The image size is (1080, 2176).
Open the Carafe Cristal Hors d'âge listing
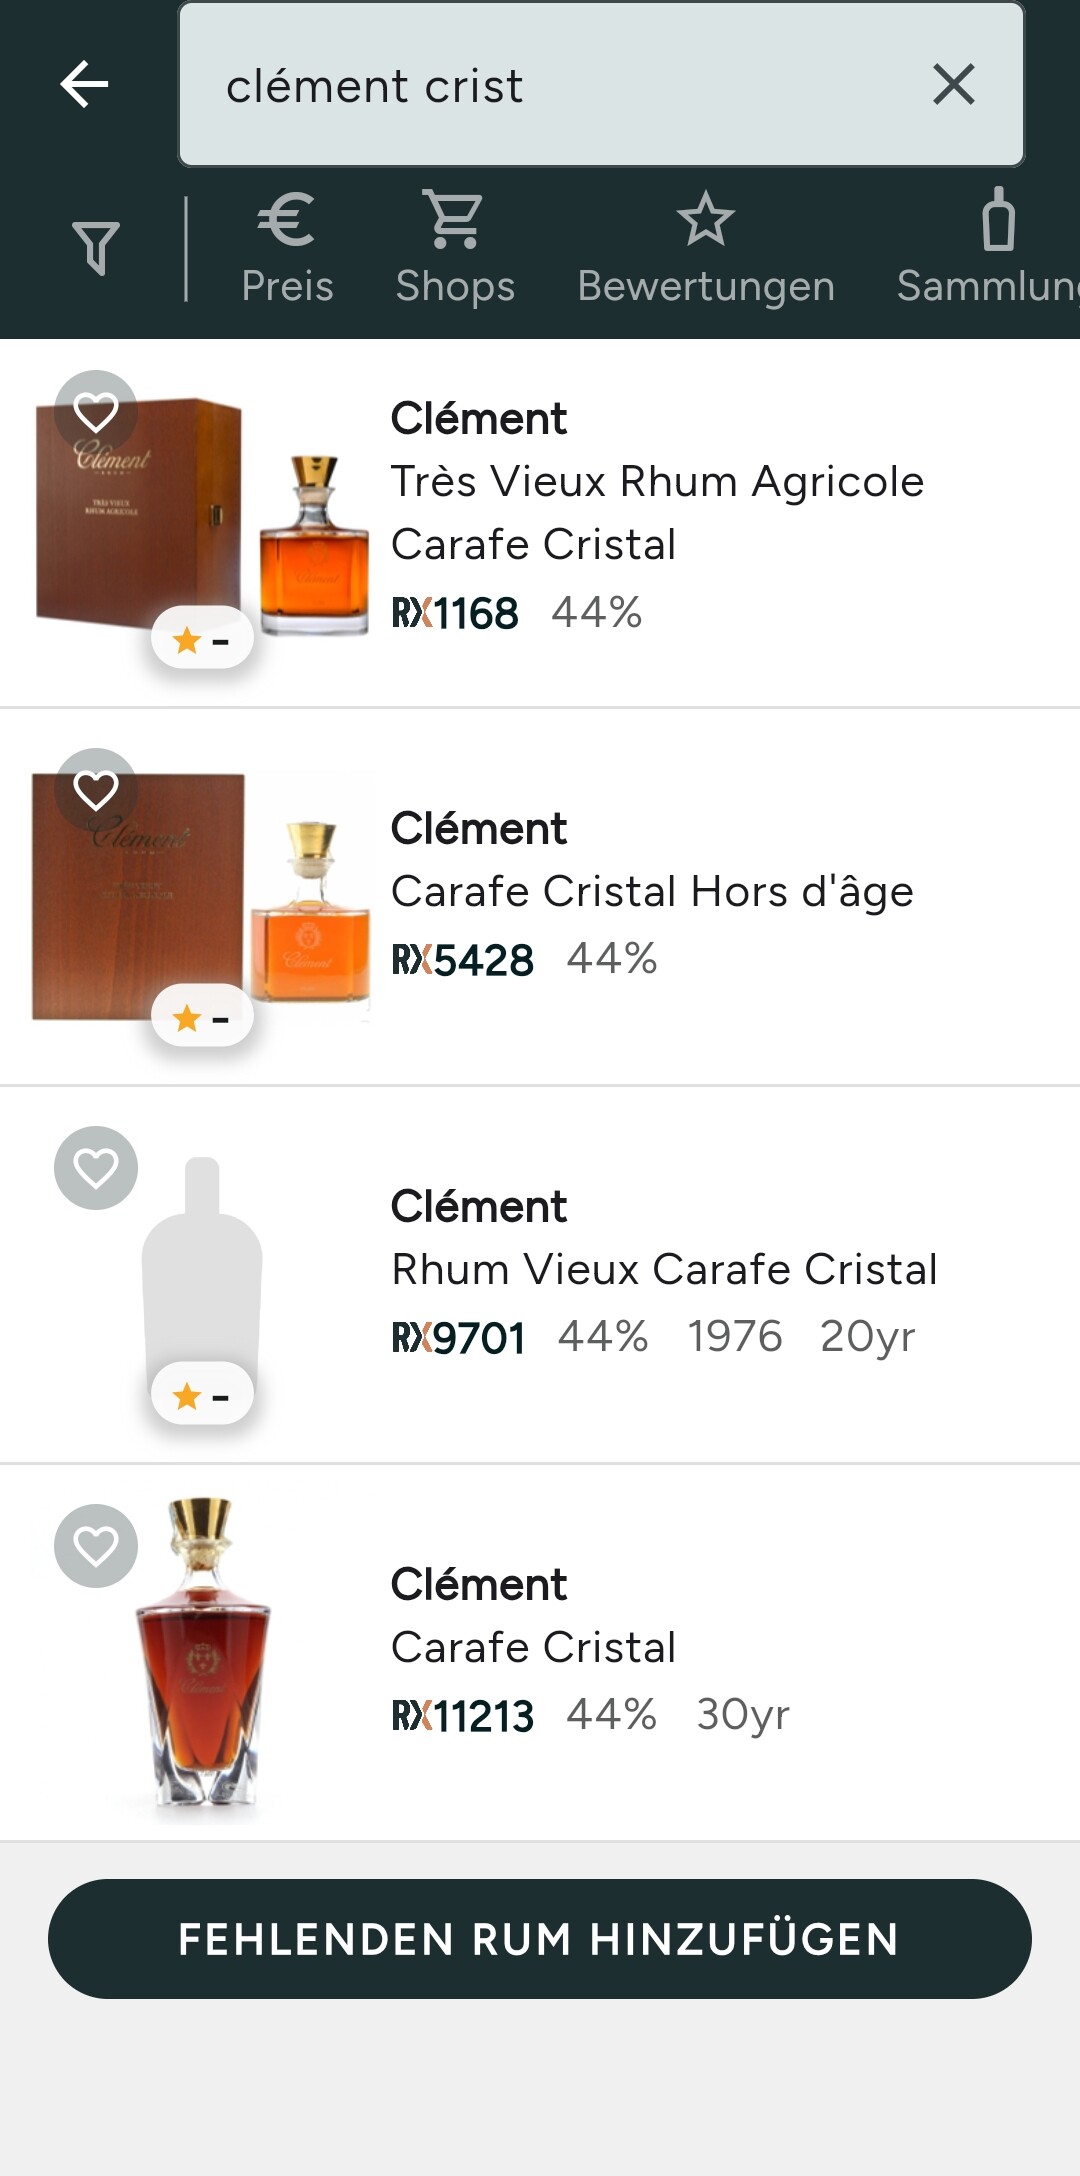point(652,892)
